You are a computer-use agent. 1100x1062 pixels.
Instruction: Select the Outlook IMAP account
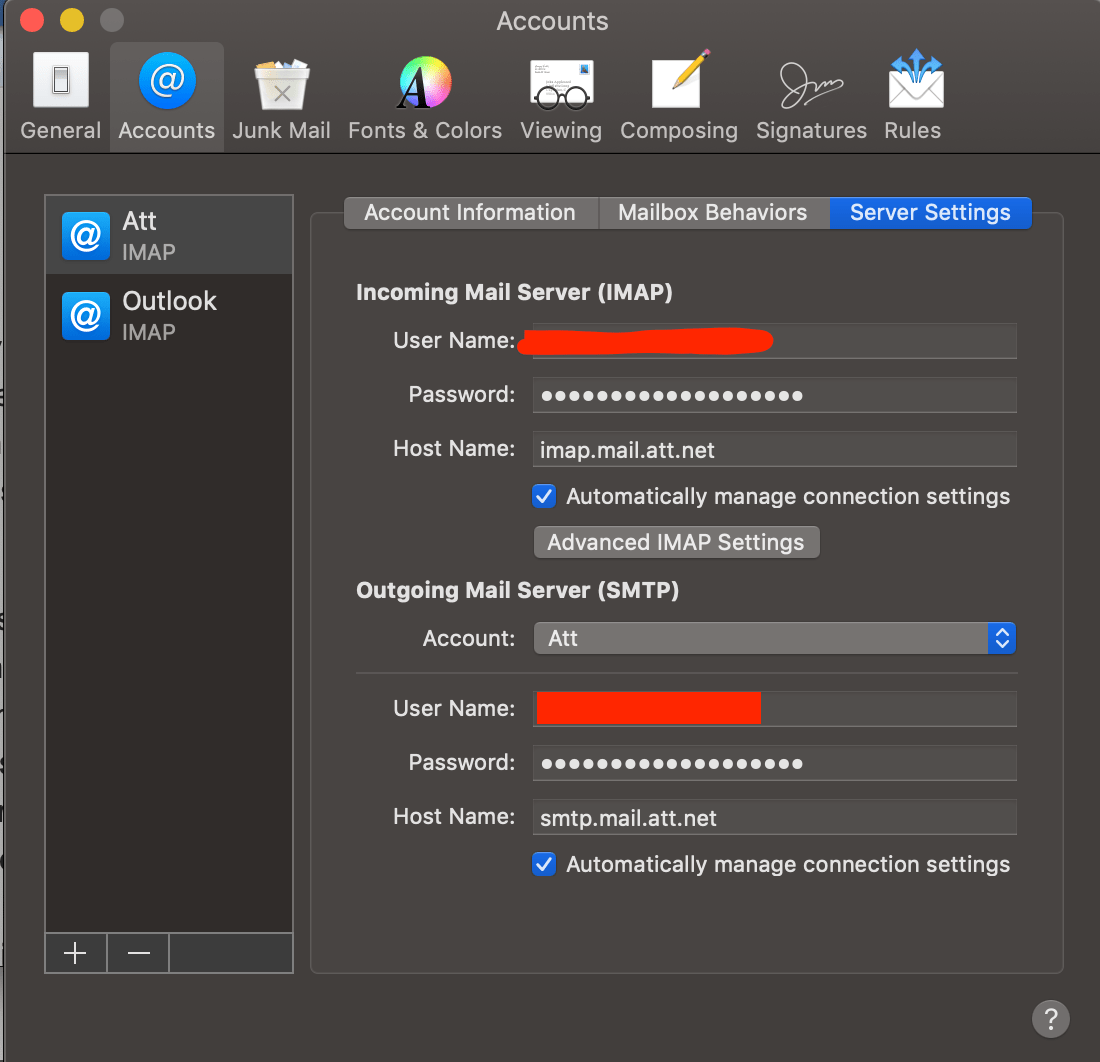coord(169,316)
